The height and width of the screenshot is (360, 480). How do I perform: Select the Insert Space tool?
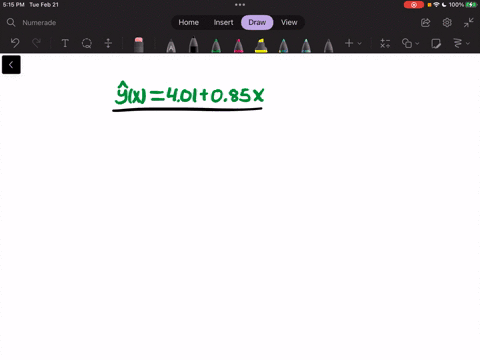point(108,43)
